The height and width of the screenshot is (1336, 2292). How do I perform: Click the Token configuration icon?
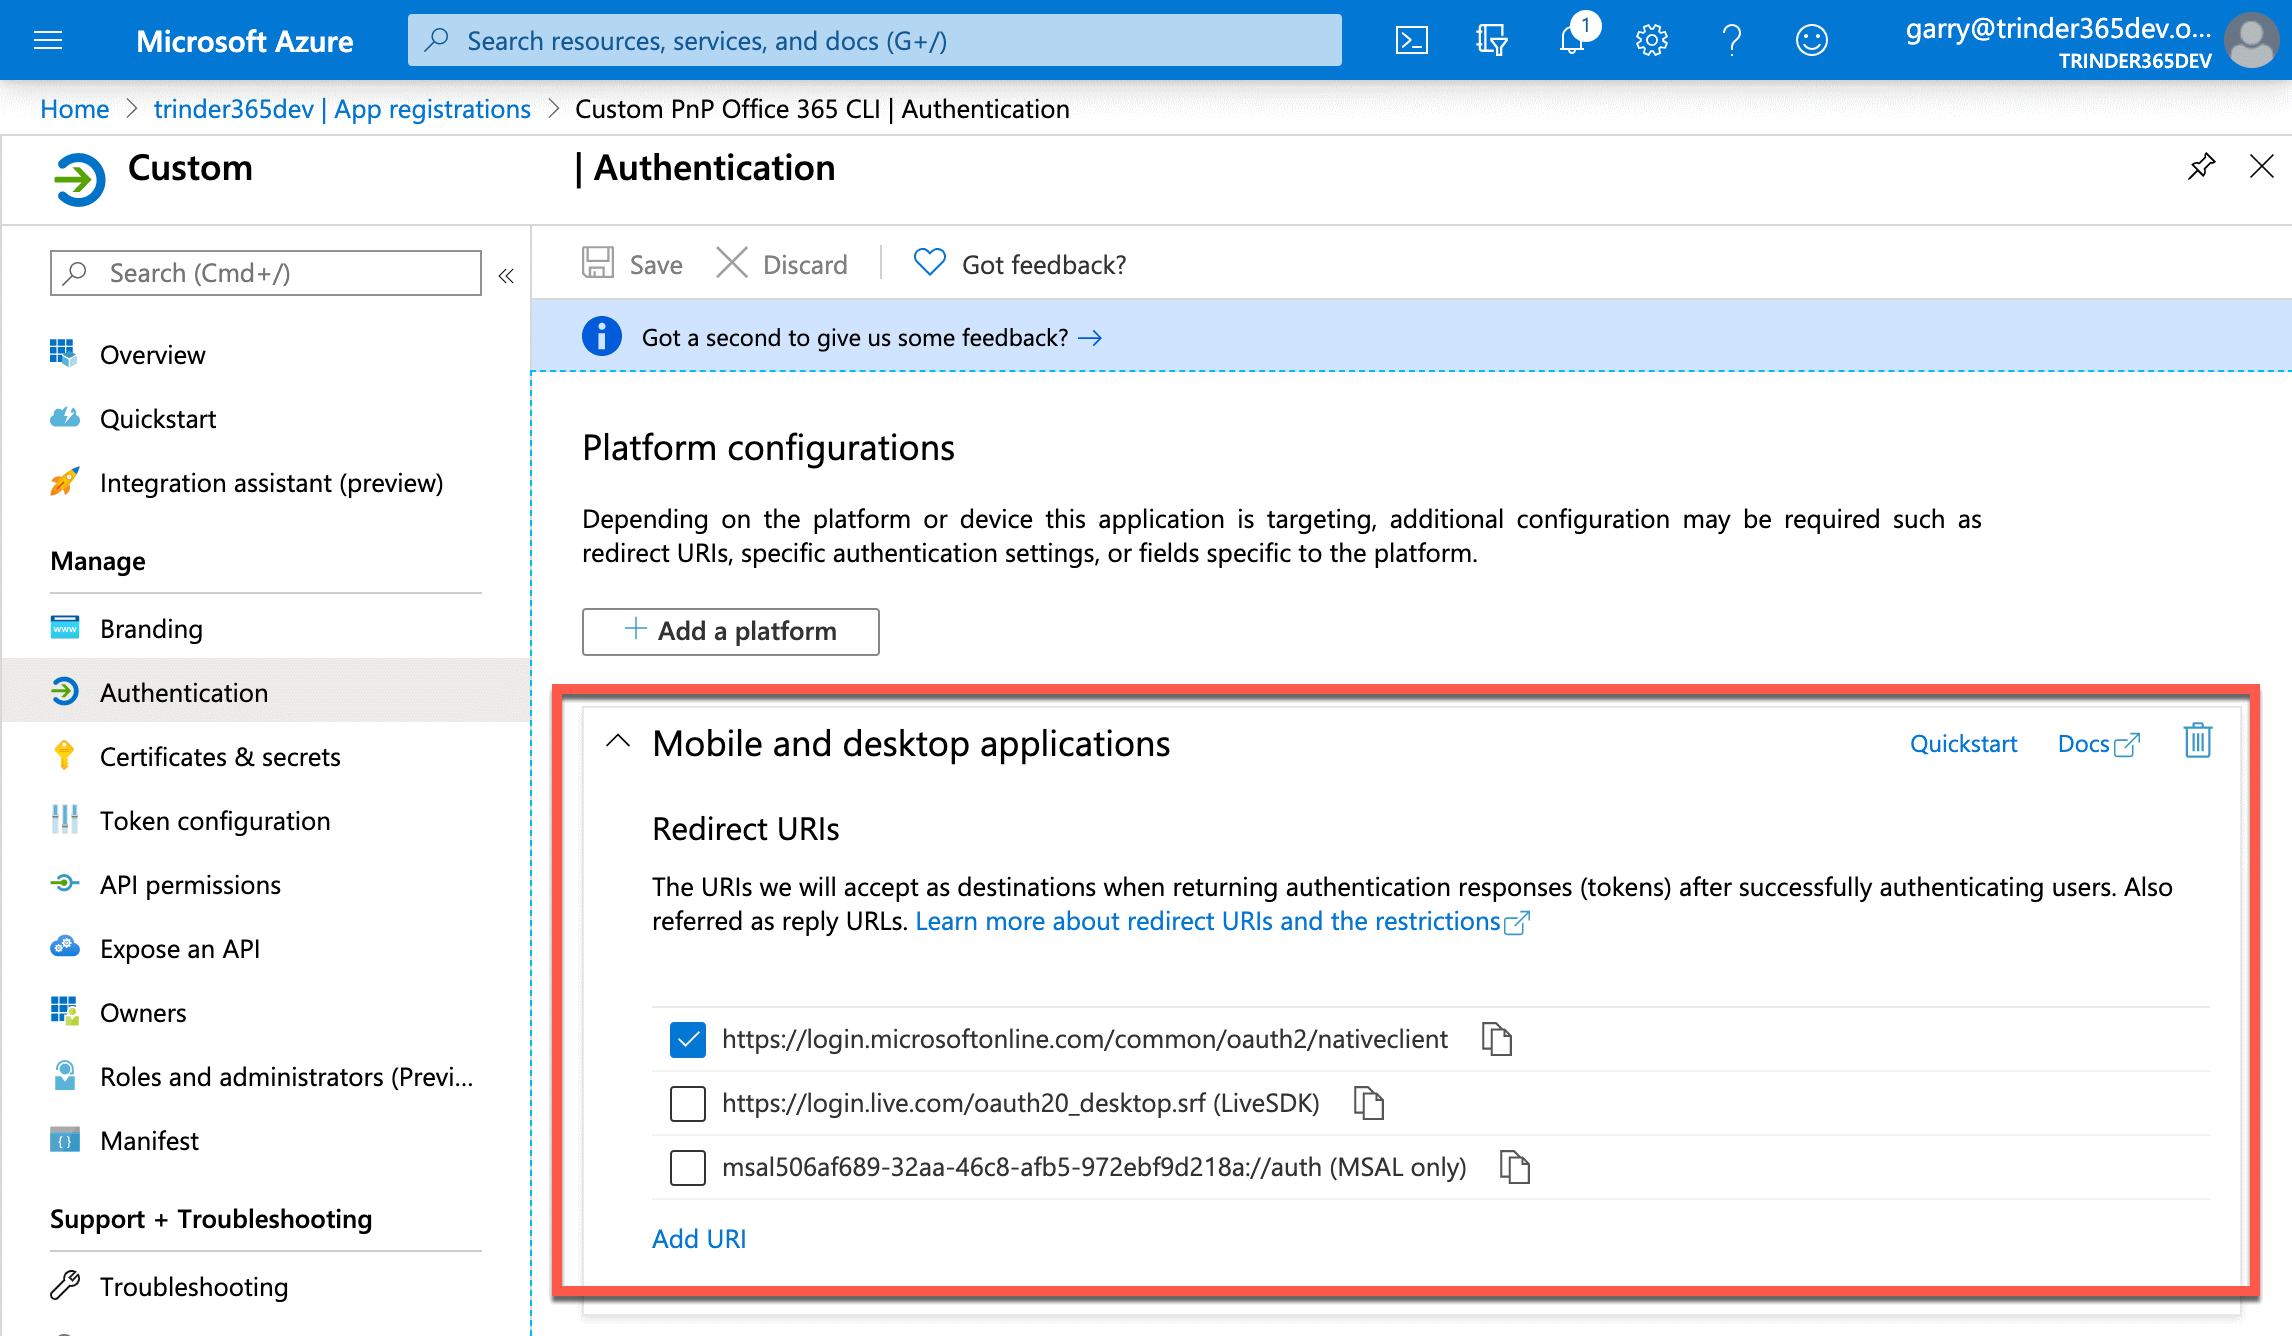64,820
